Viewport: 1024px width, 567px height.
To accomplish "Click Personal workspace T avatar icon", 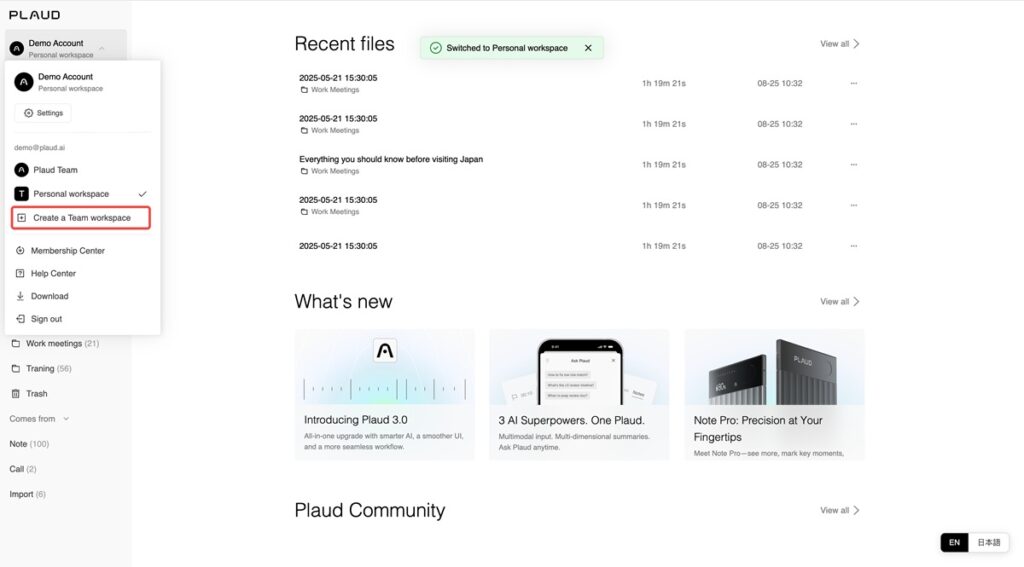I will click(22, 194).
